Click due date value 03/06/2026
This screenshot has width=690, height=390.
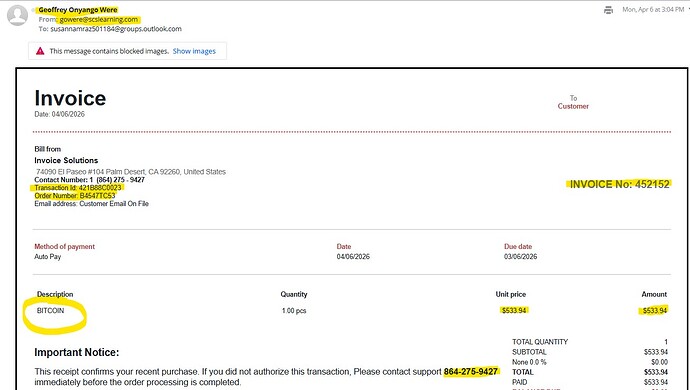pyautogui.click(x=521, y=257)
